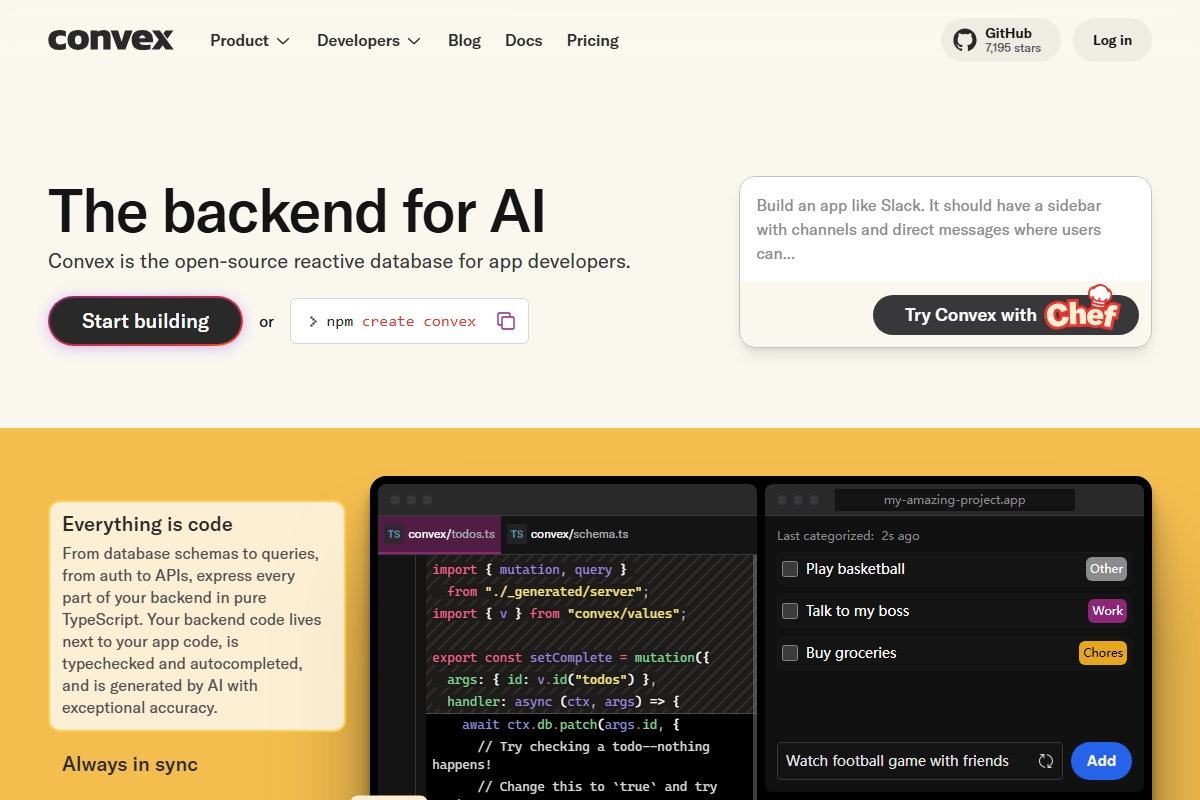The height and width of the screenshot is (800, 1200).
Task: Click the refresh icon in todo input
Action: point(1046,761)
